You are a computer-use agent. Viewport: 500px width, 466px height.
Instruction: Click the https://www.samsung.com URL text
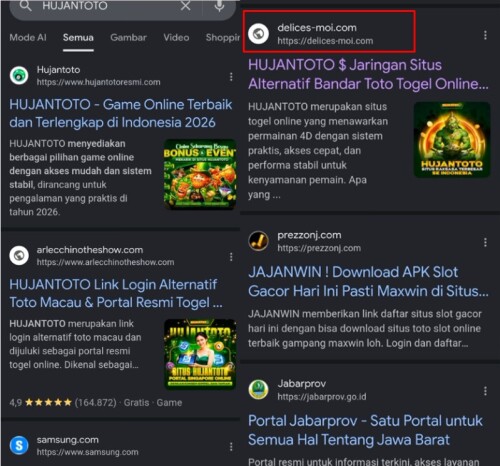(x=87, y=452)
